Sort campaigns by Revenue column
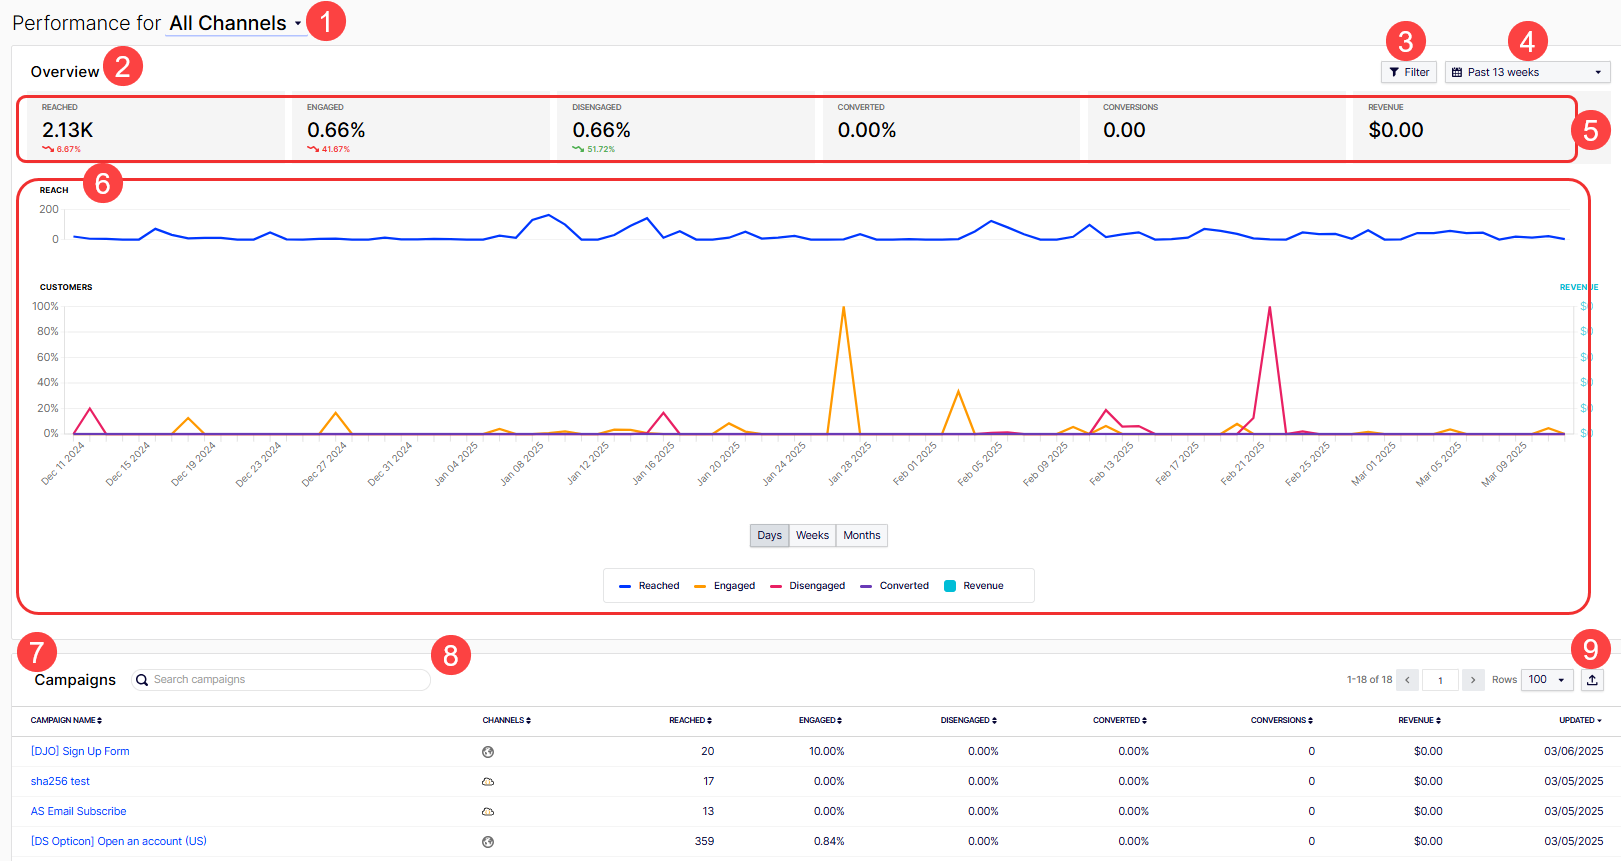This screenshot has width=1621, height=861. tap(1419, 720)
